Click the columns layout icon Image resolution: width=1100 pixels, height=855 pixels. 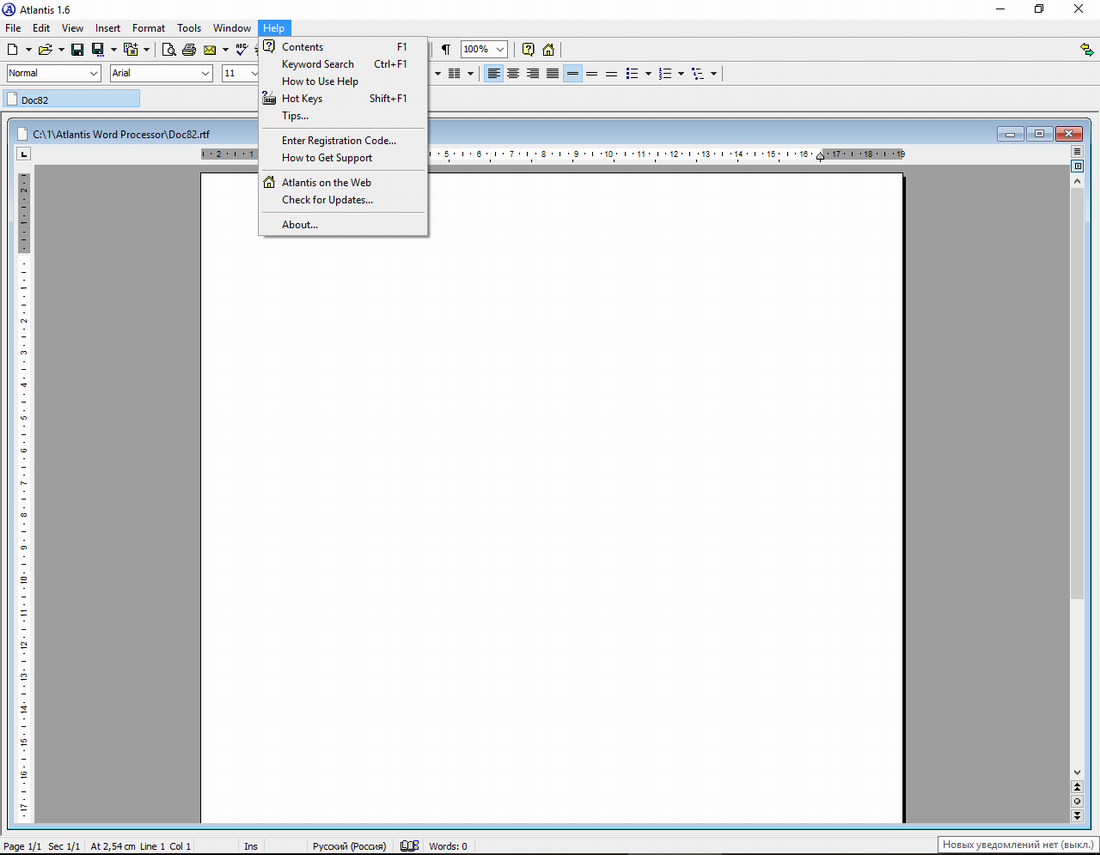pyautogui.click(x=454, y=74)
